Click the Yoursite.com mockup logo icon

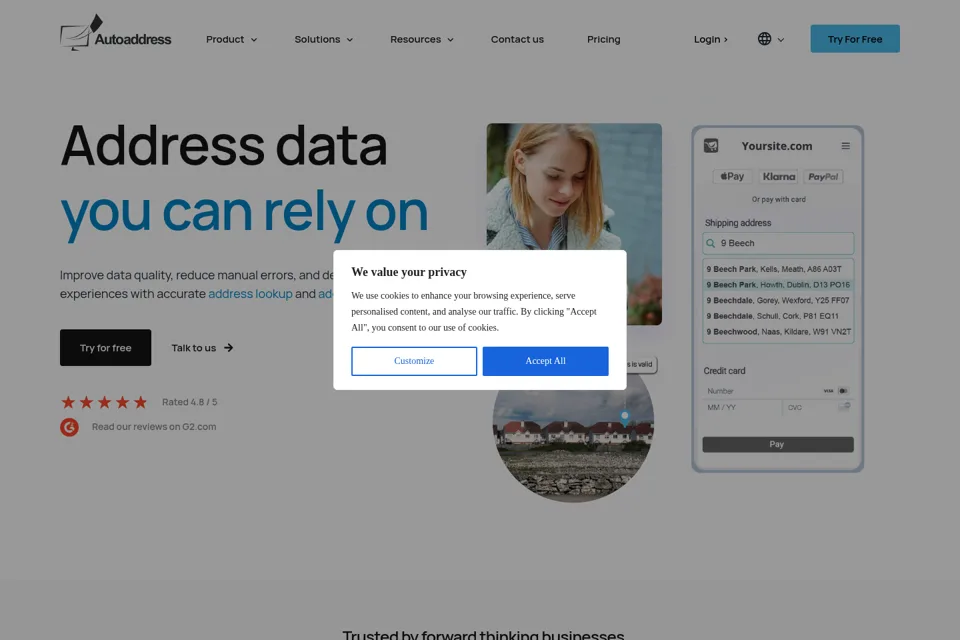click(x=711, y=146)
